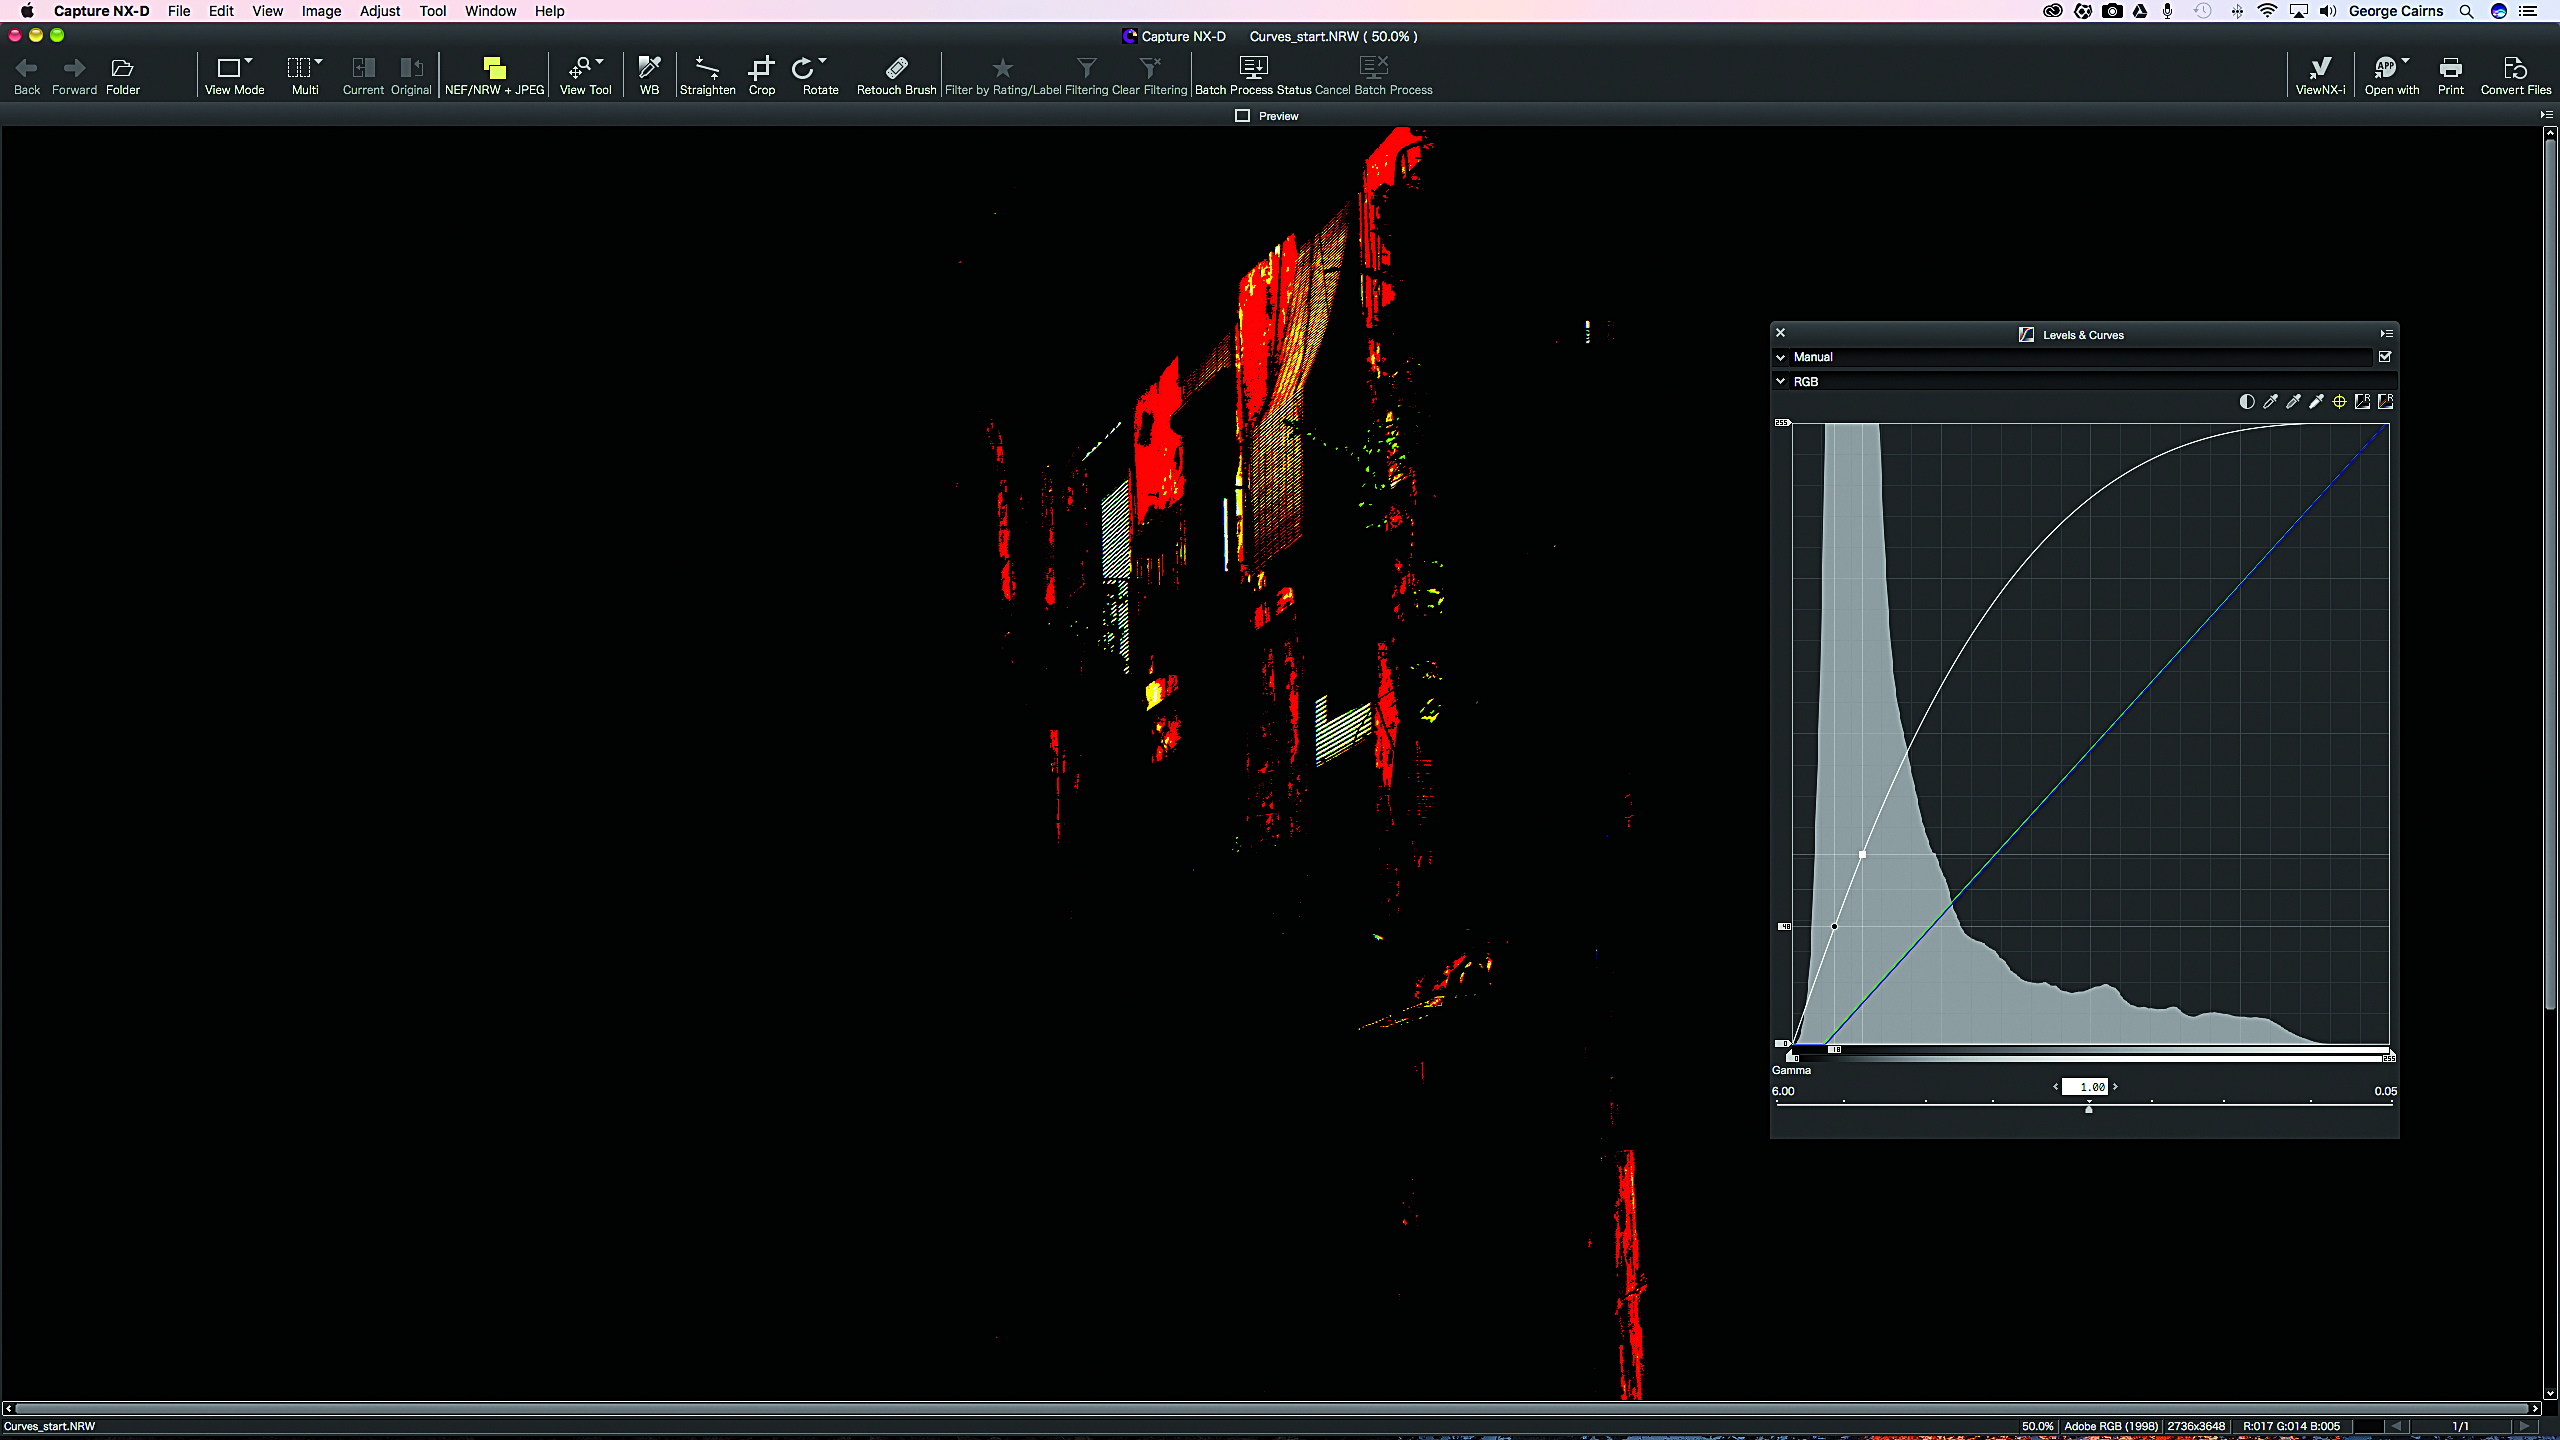The image size is (2560, 1440).
Task: Open the Folder browser button
Action: click(x=122, y=75)
